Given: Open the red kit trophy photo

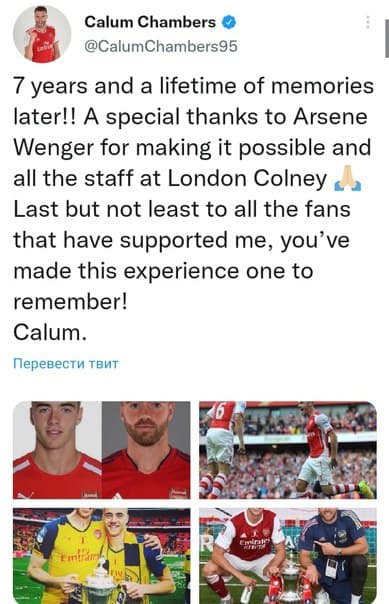Looking at the screenshot, I should click(x=288, y=556).
